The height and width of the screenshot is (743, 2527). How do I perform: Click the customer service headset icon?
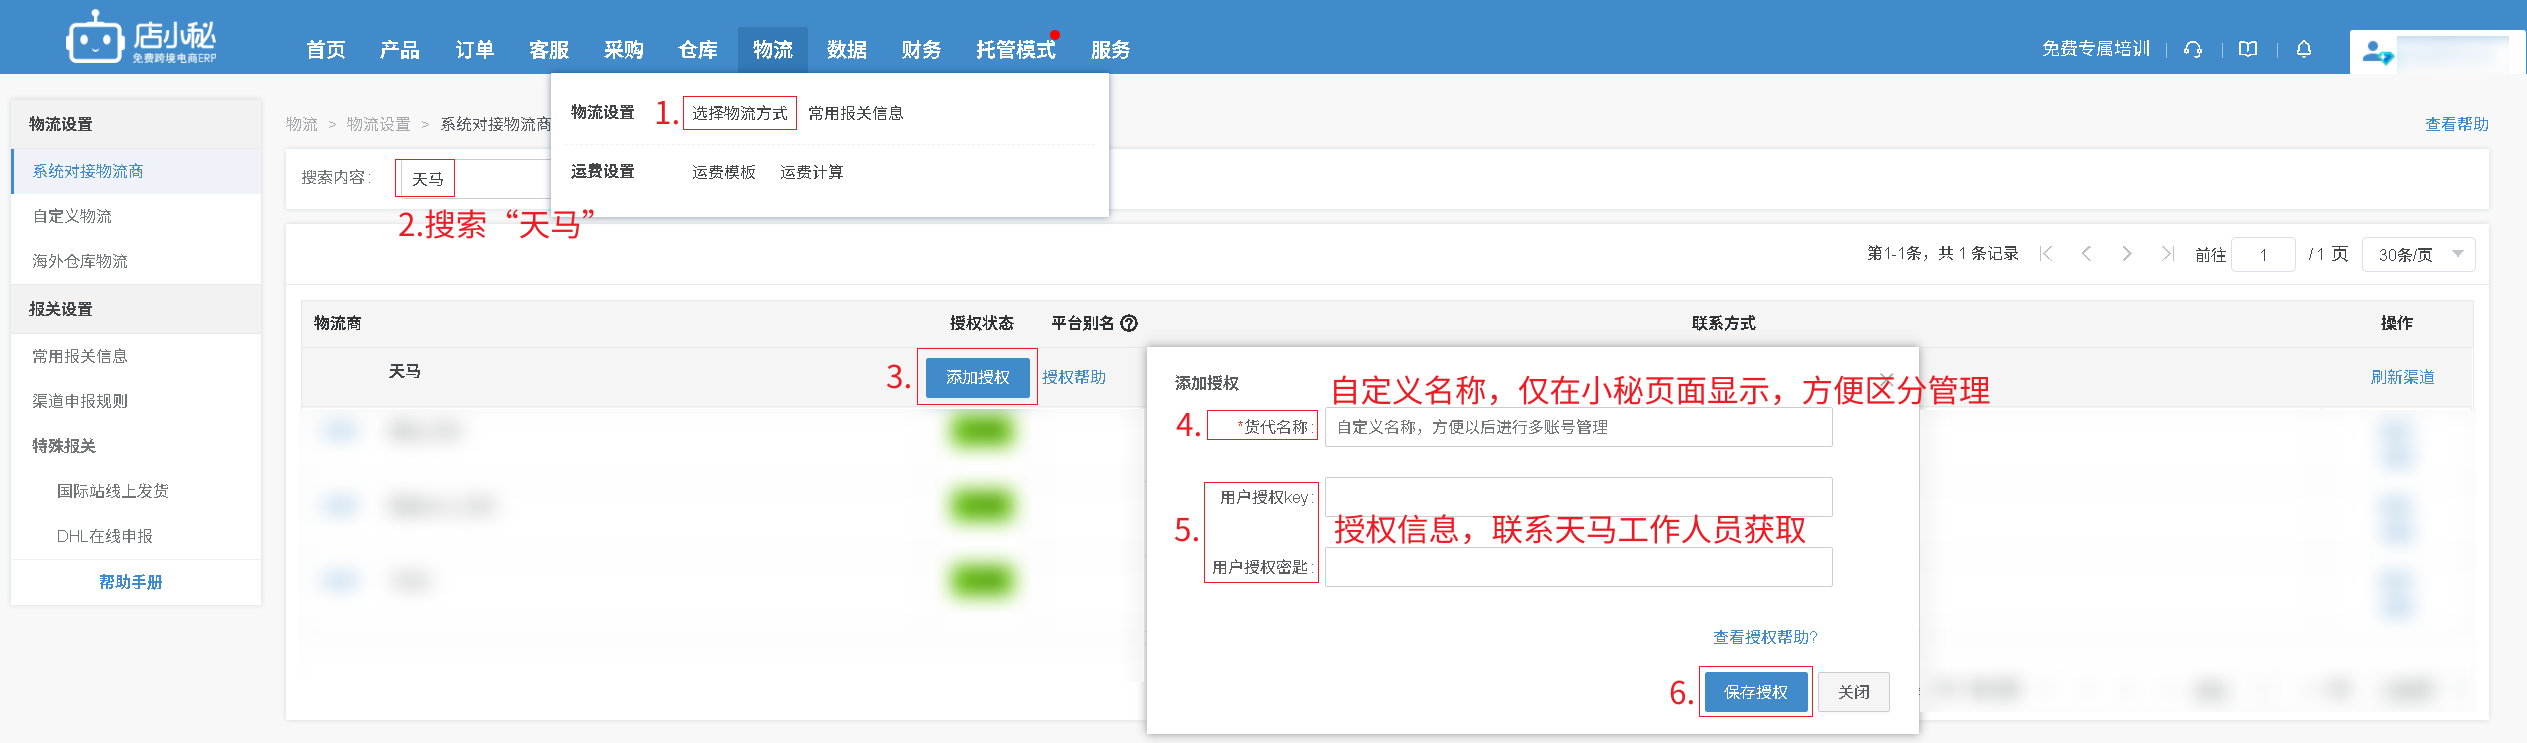(x=2193, y=50)
